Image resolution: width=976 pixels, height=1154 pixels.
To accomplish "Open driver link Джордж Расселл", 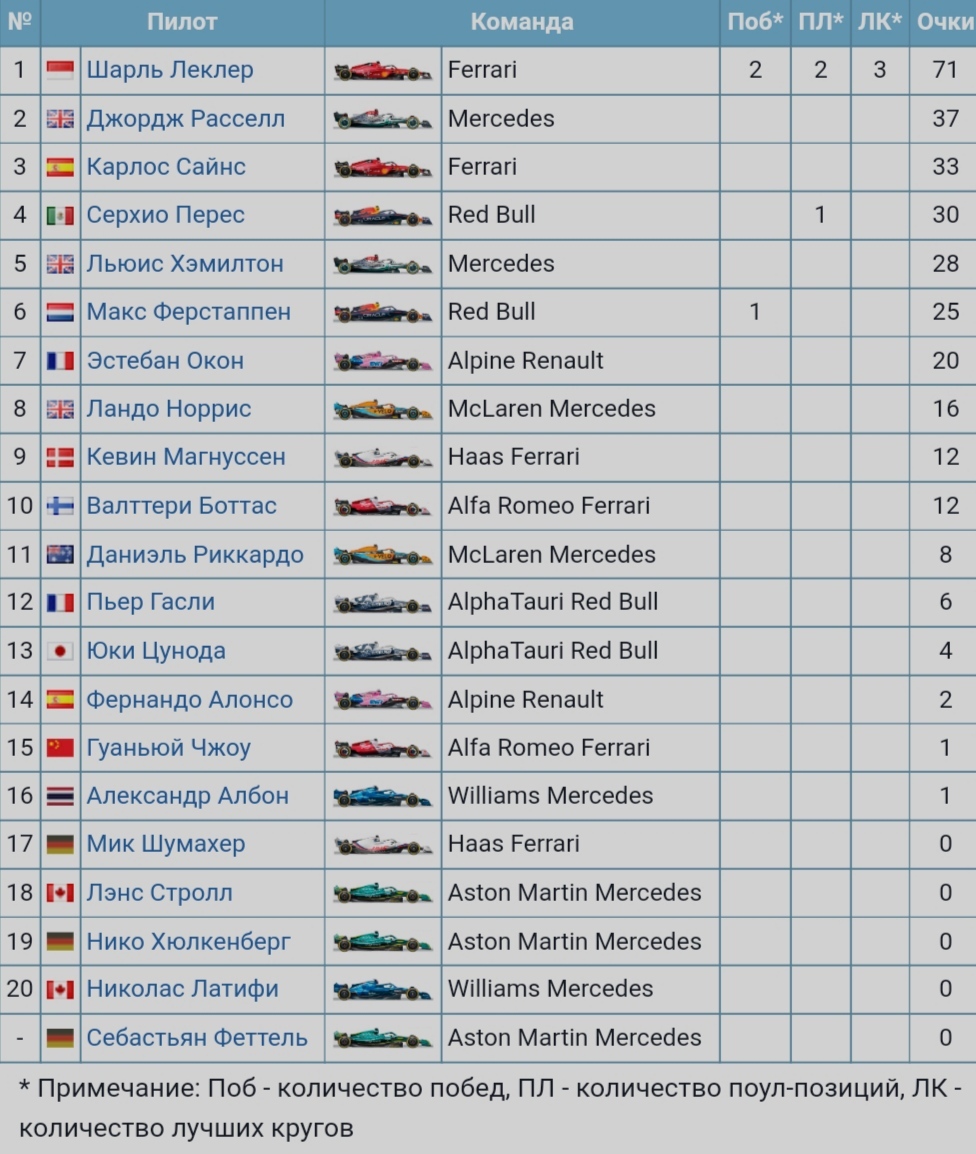I will click(x=185, y=118).
